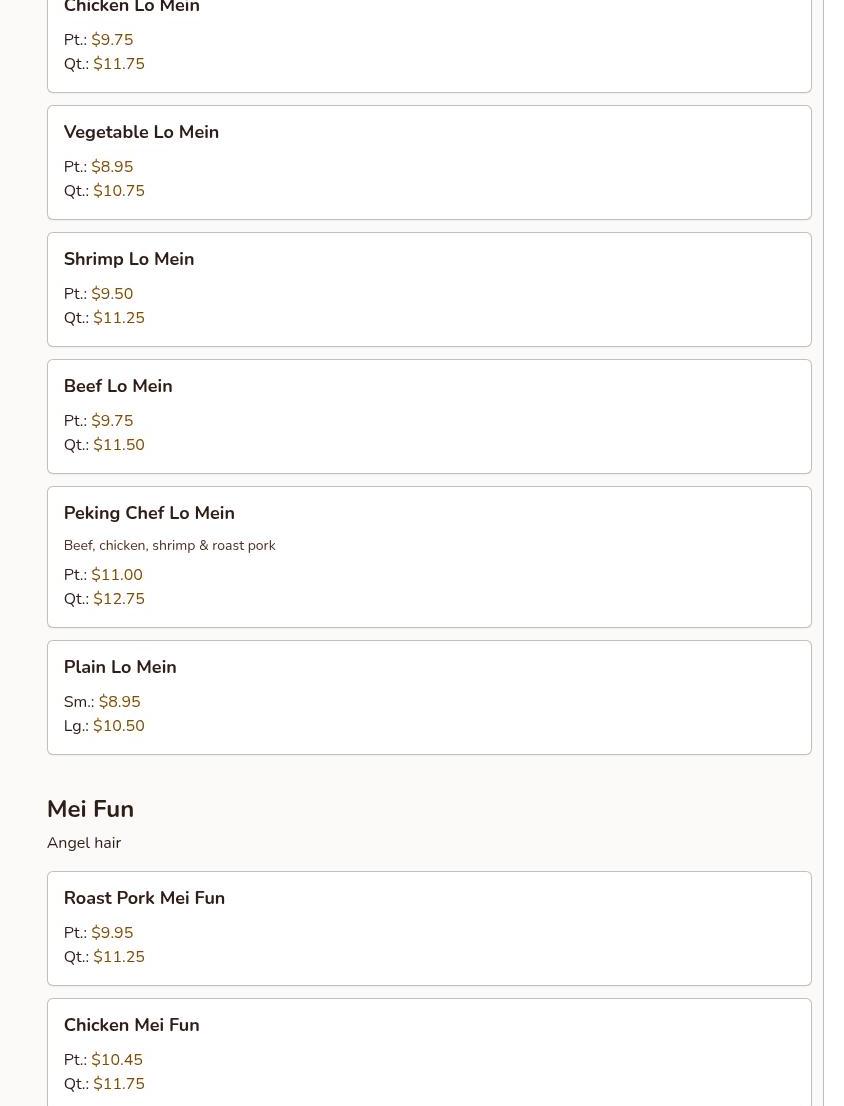The width and height of the screenshot is (844, 1106).
Task: Click Chicken Mei Fun pint price $10.45
Action: click(117, 1060)
